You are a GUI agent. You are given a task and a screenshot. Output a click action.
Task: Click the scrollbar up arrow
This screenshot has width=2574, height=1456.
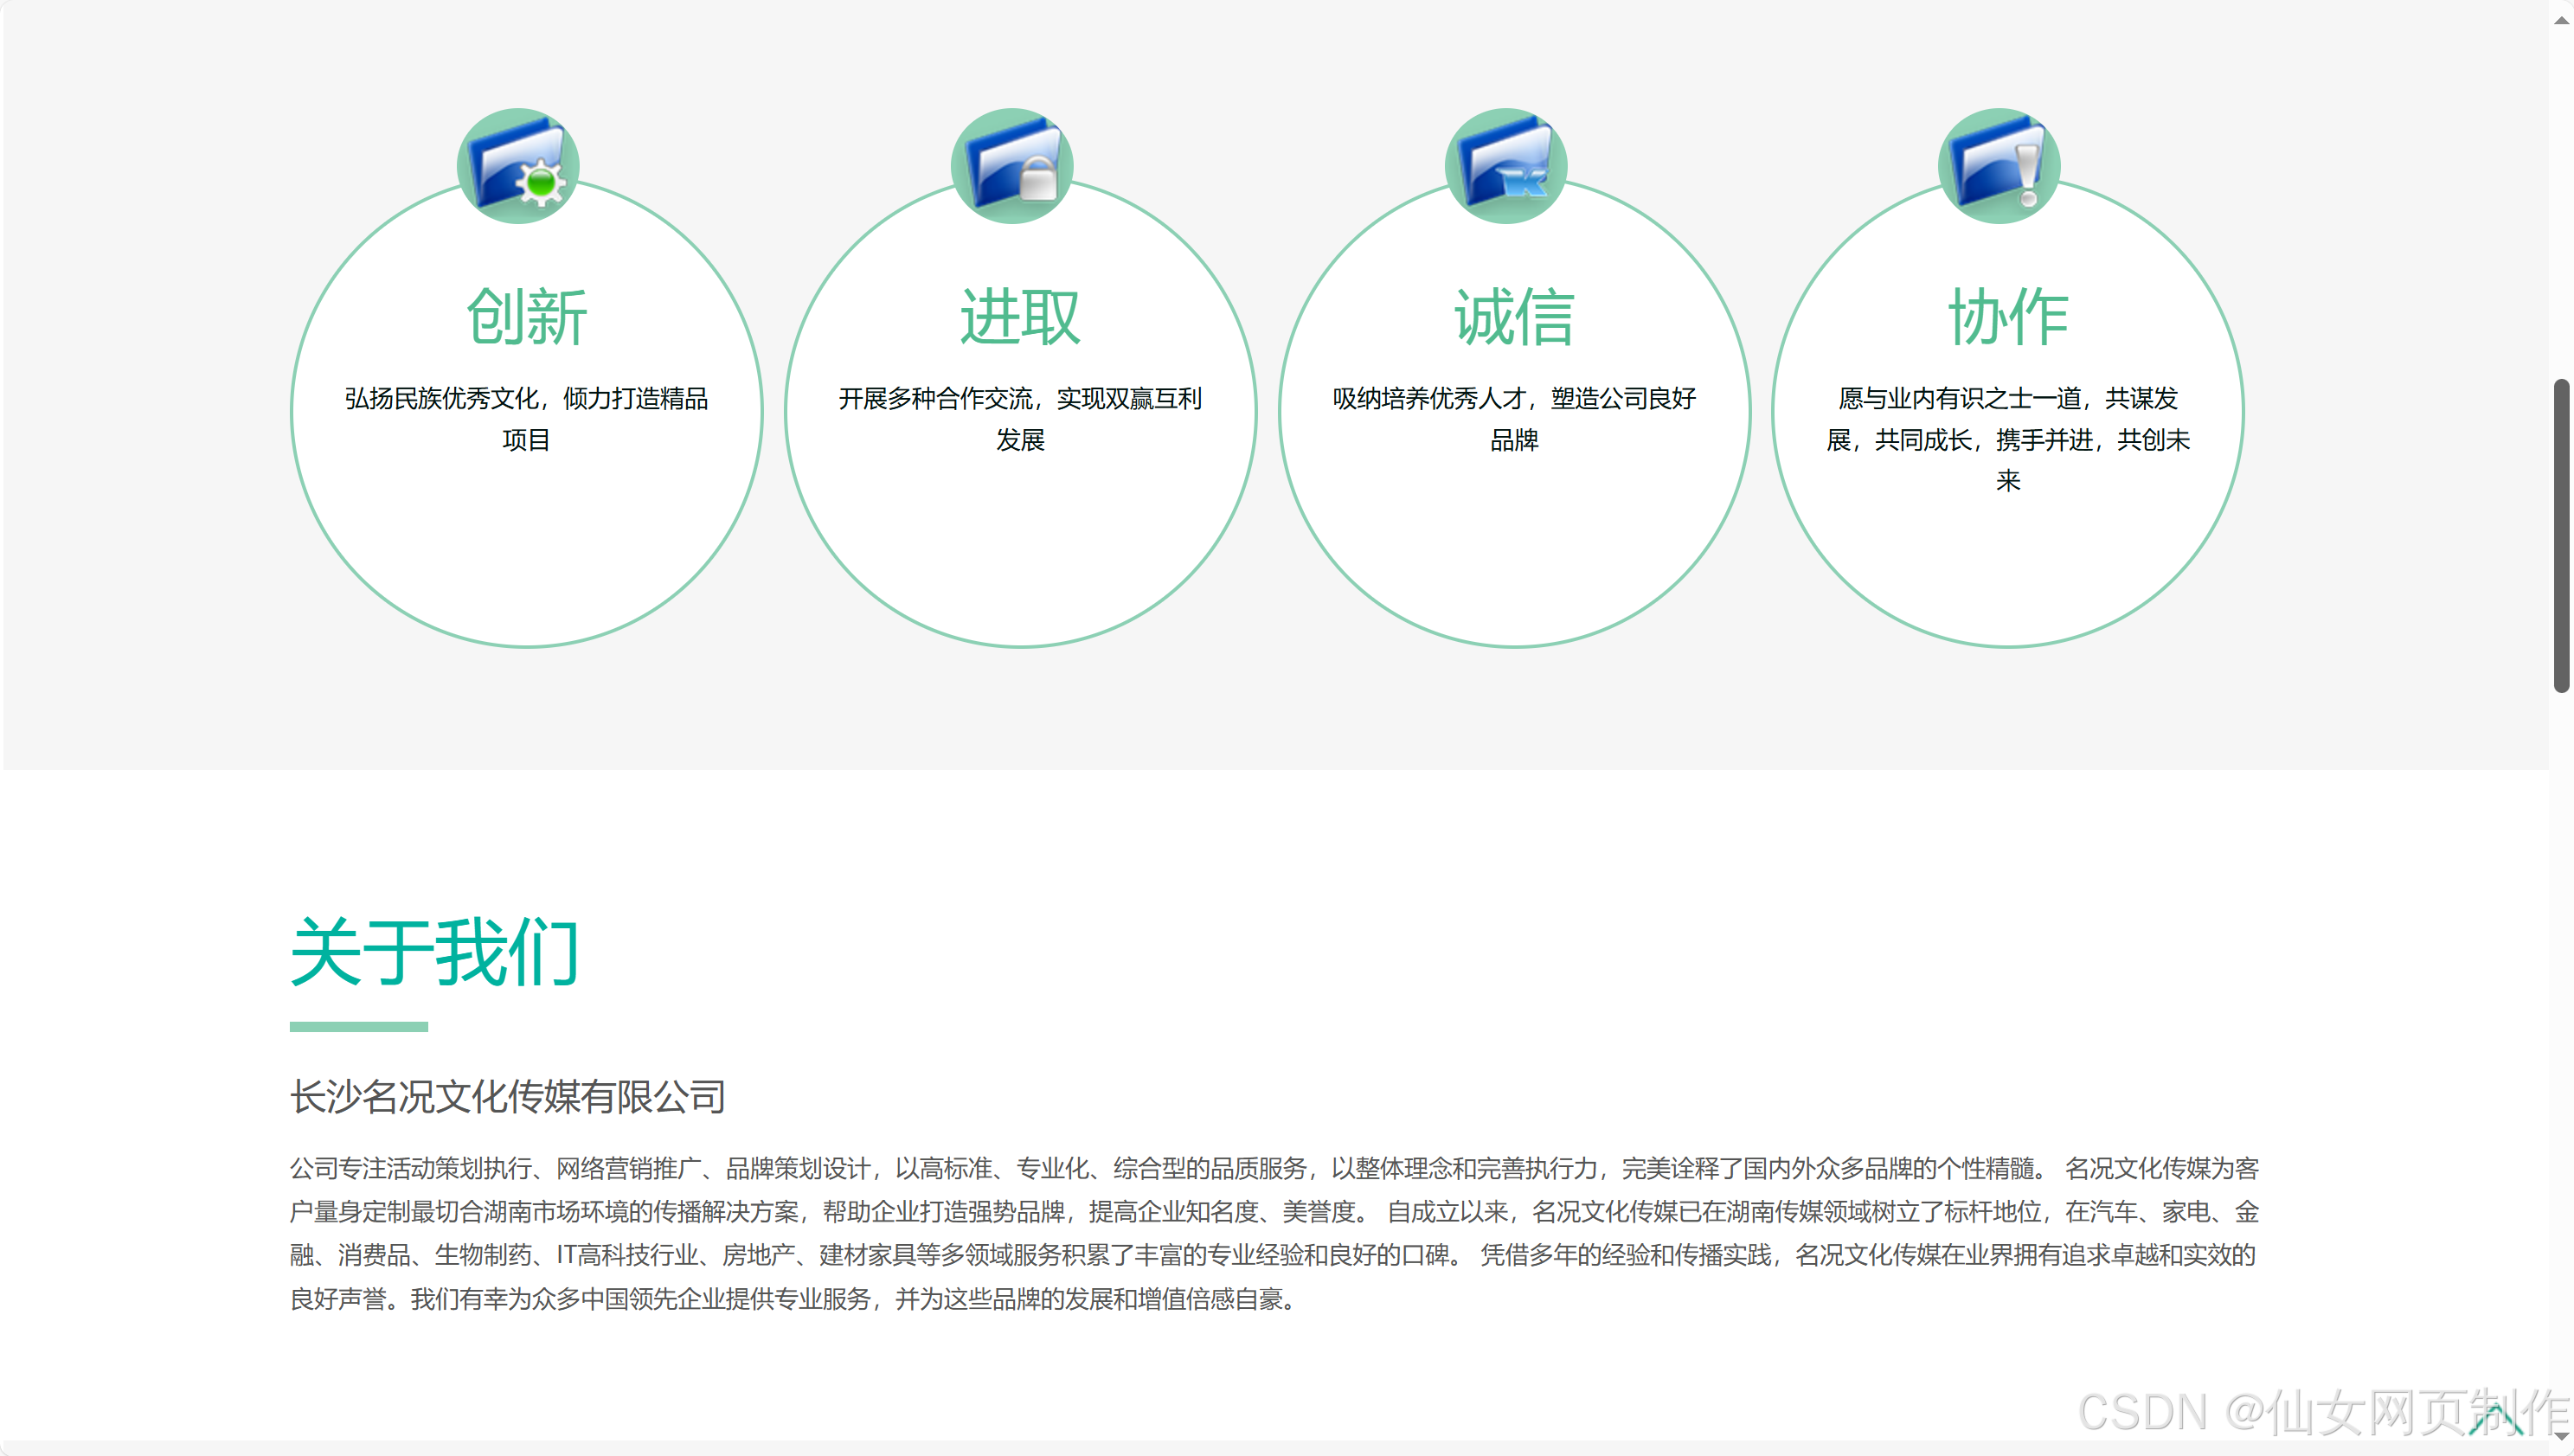point(2561,18)
